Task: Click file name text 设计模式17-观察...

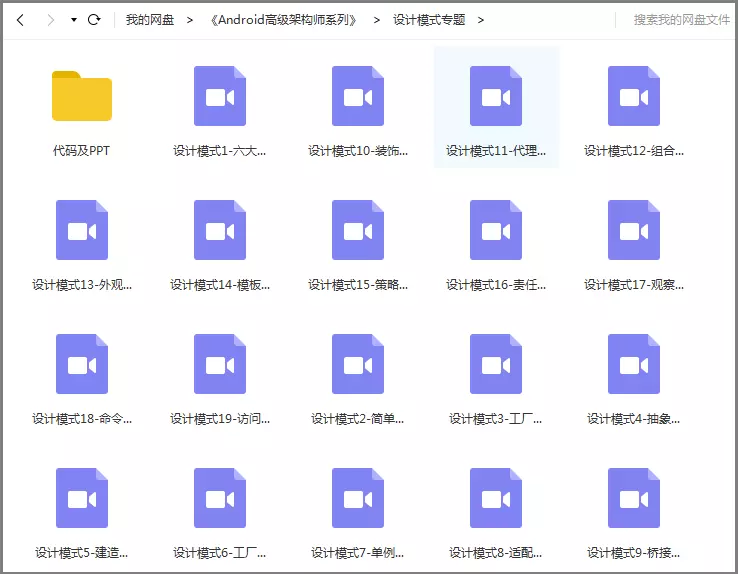Action: coord(634,285)
